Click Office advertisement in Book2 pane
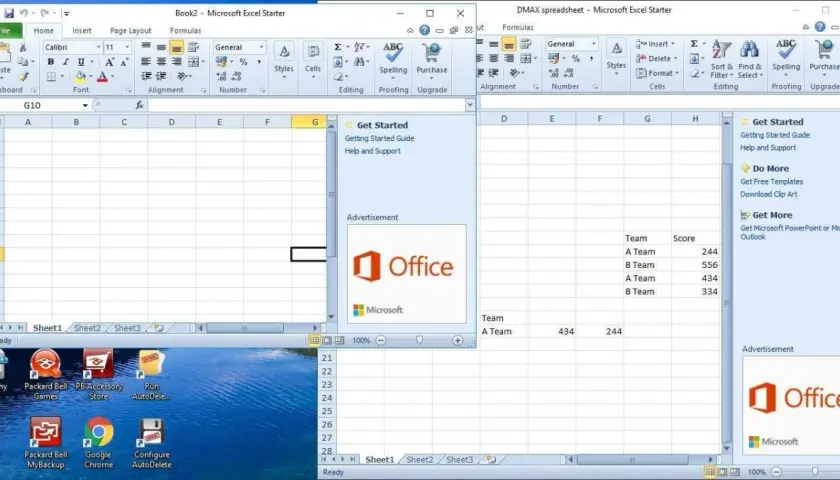840x480 pixels. [407, 274]
